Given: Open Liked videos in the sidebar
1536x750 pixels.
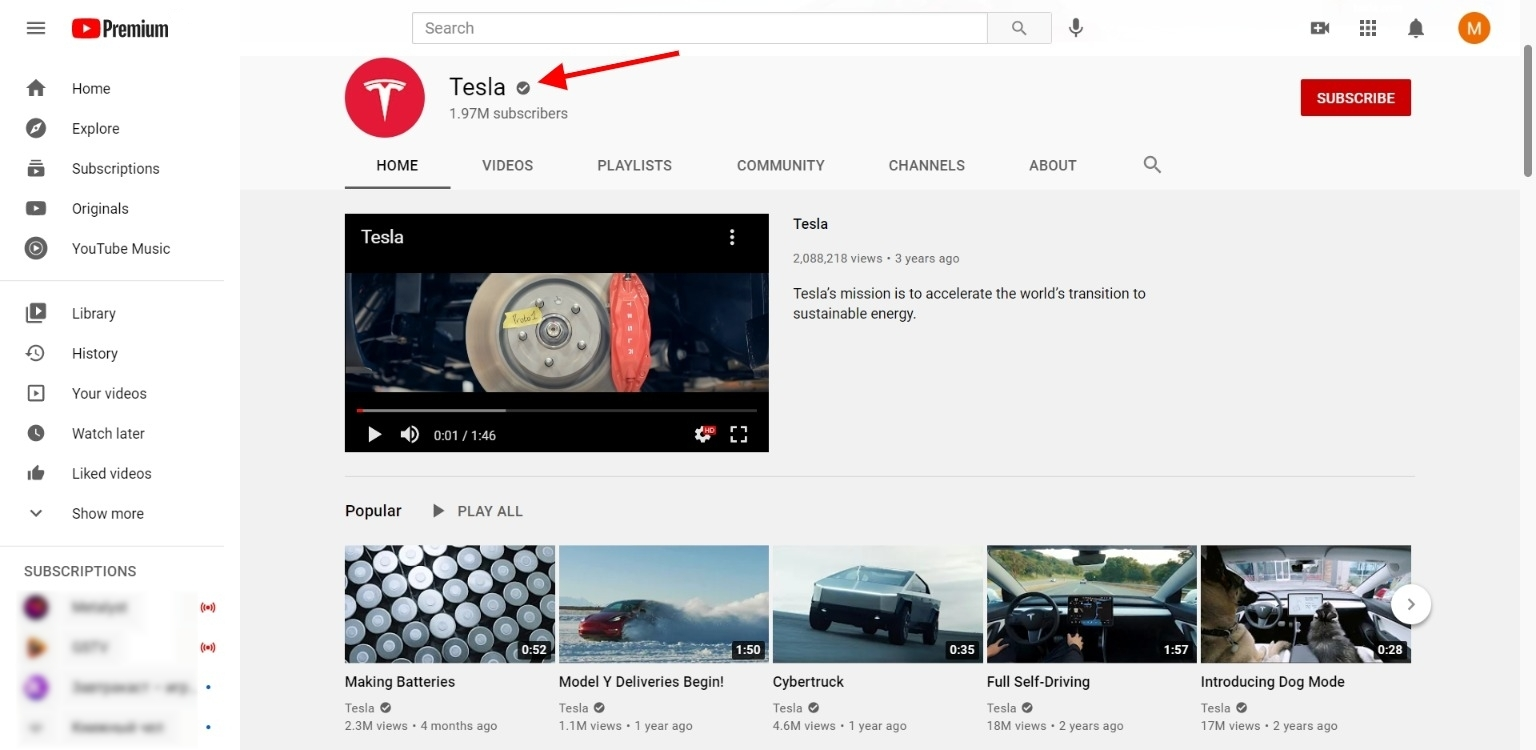Looking at the screenshot, I should click(x=112, y=473).
